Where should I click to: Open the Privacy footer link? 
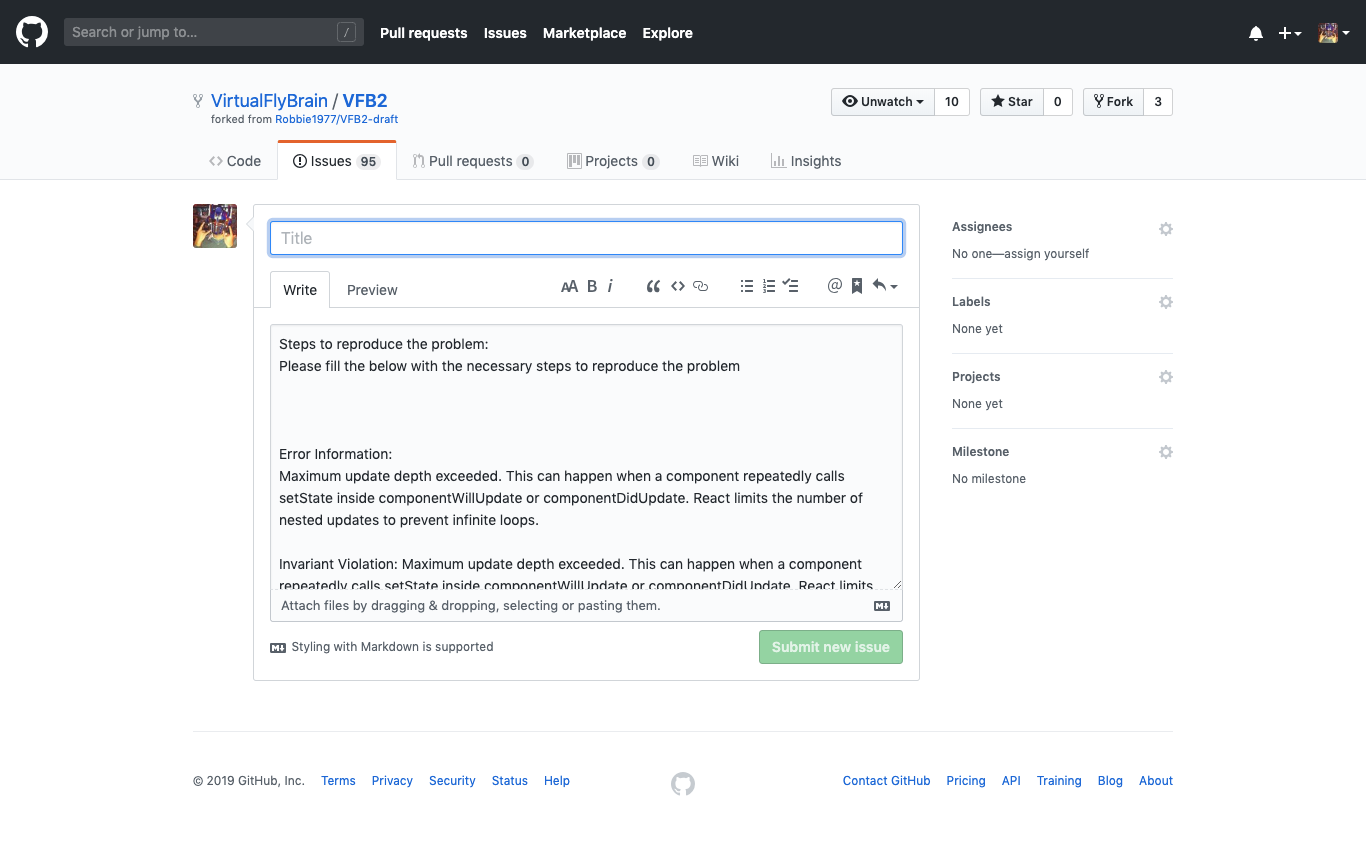point(392,781)
